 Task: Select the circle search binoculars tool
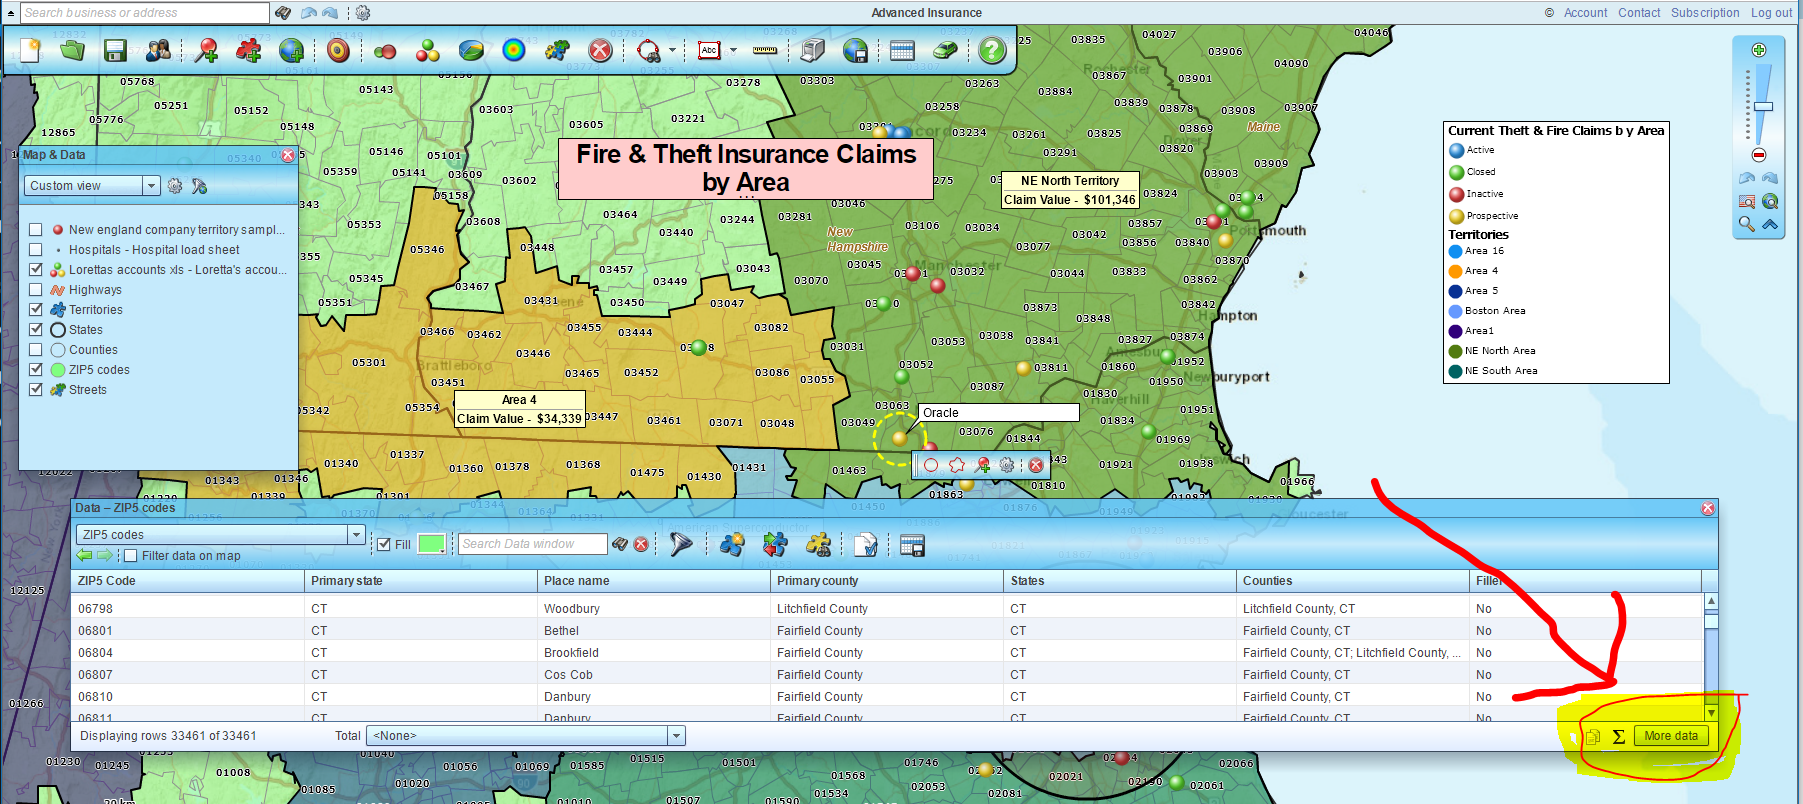[648, 50]
